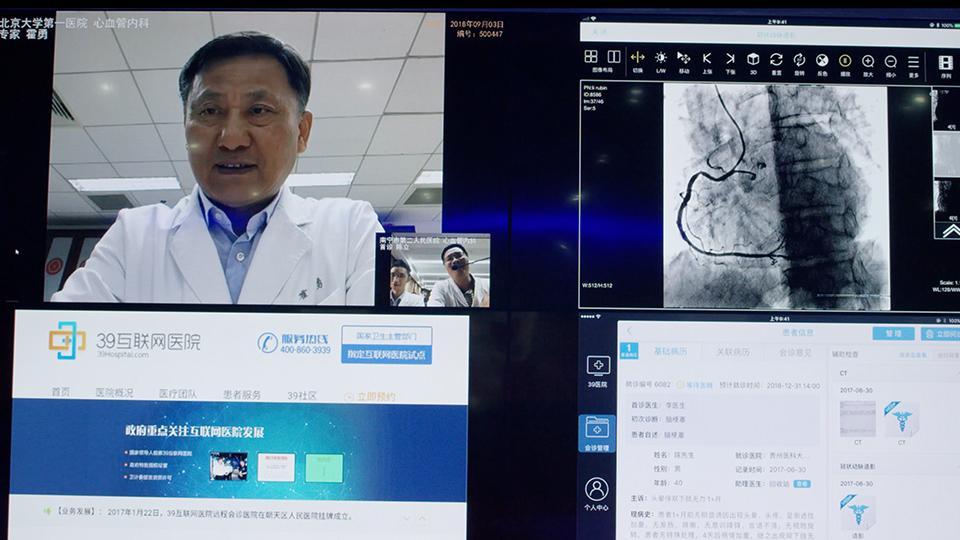
Task: Toggle the 反色 invert color icon
Action: tap(822, 60)
